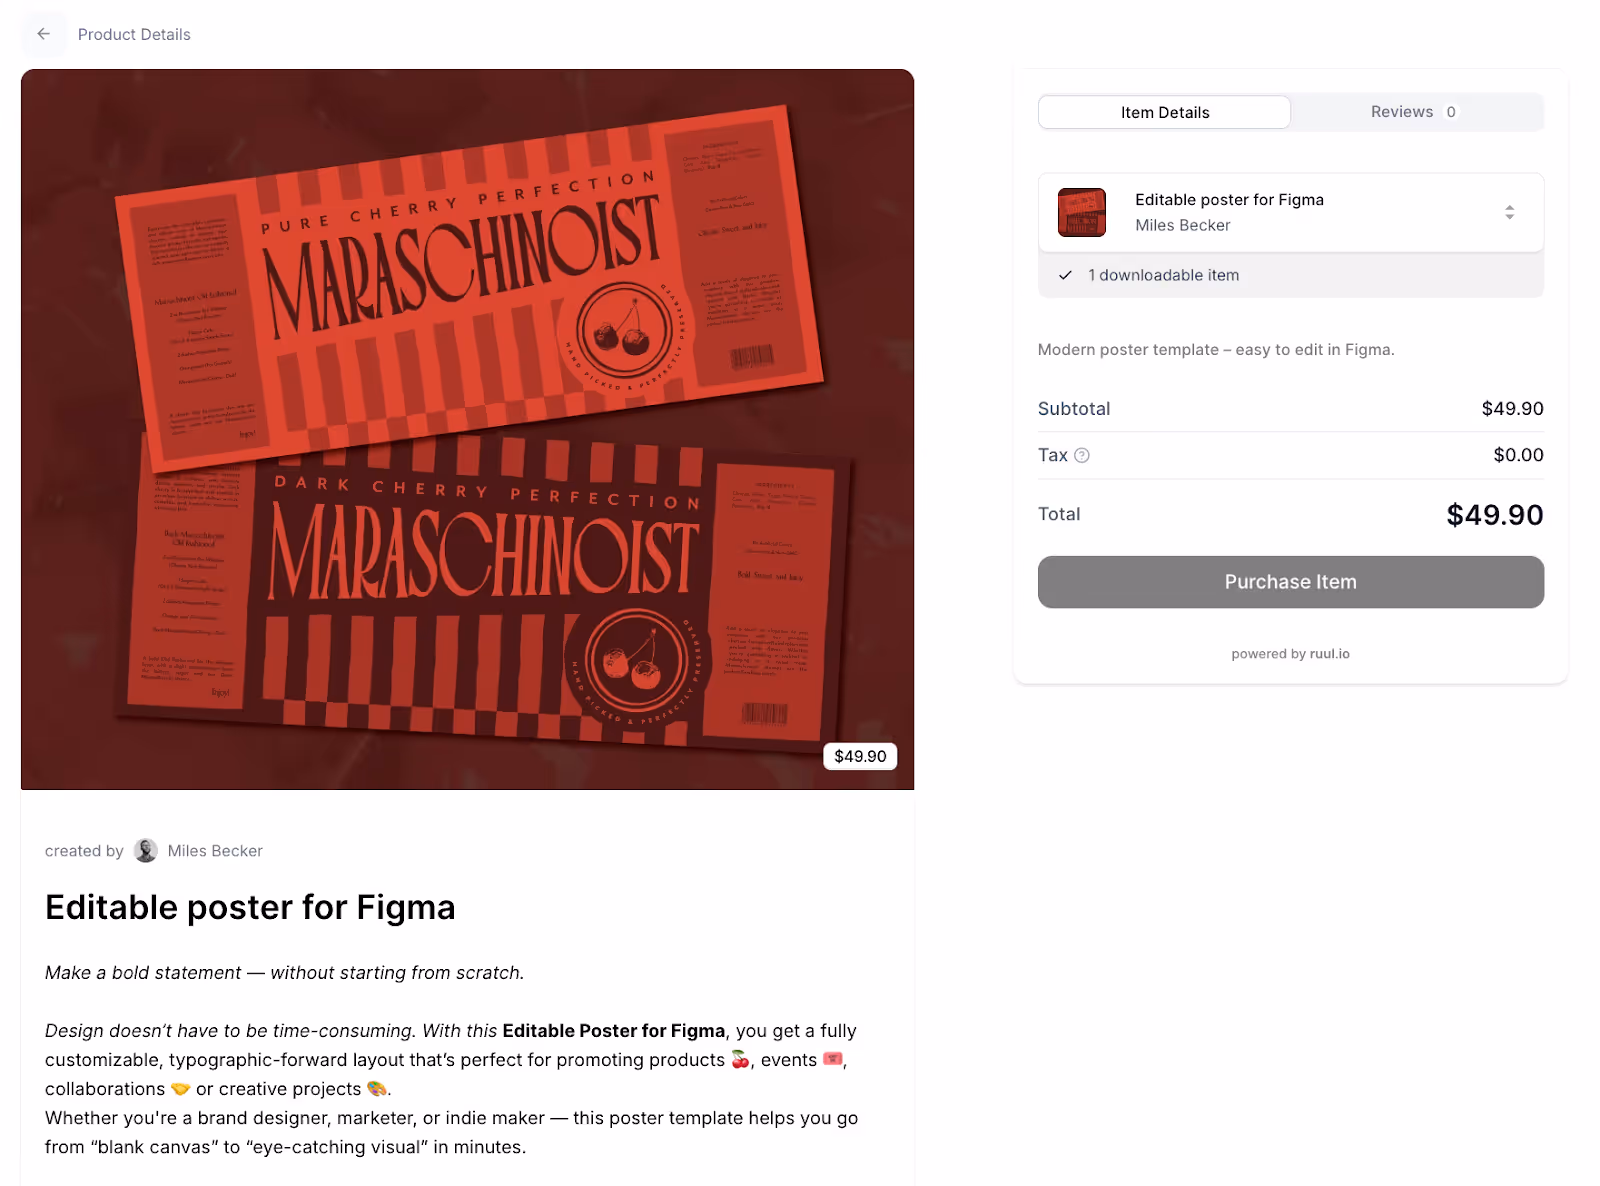The height and width of the screenshot is (1186, 1600).
Task: Click the 1 downloadable item row
Action: [1291, 275]
